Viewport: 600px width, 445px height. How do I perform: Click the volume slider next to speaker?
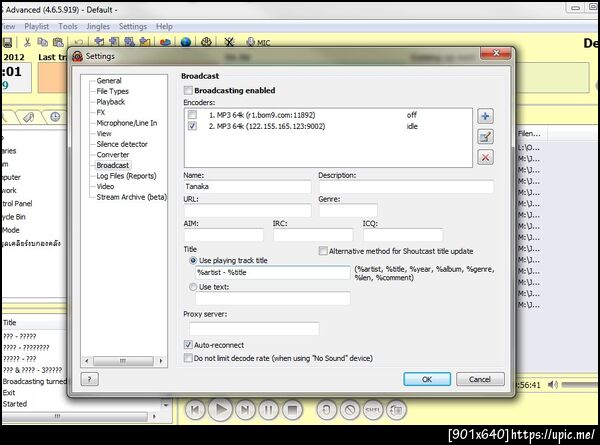580,385
